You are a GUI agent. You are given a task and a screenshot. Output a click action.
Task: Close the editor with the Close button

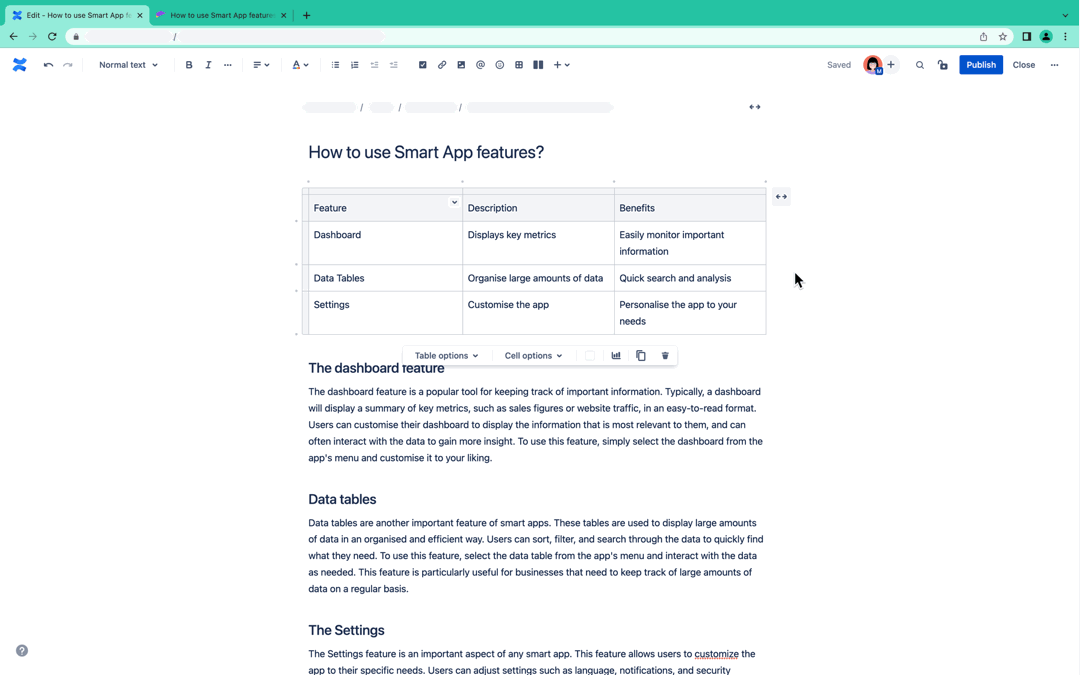[x=1023, y=65]
